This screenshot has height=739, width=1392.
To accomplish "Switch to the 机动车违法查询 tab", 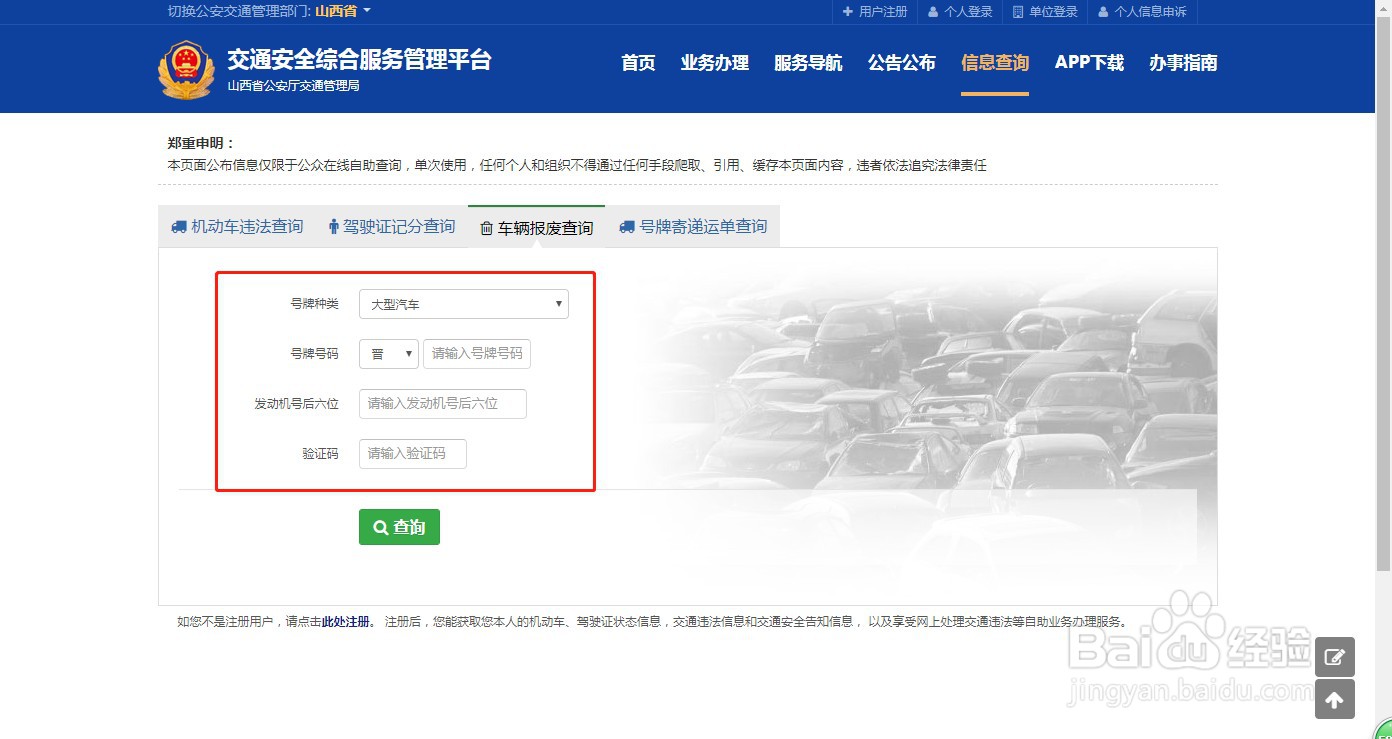I will click(237, 227).
